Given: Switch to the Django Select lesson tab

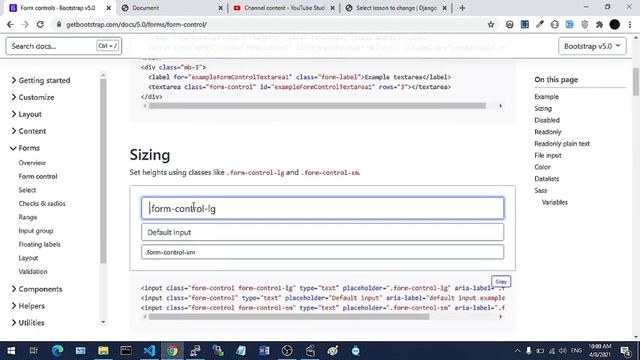Looking at the screenshot, I should click(396, 8).
